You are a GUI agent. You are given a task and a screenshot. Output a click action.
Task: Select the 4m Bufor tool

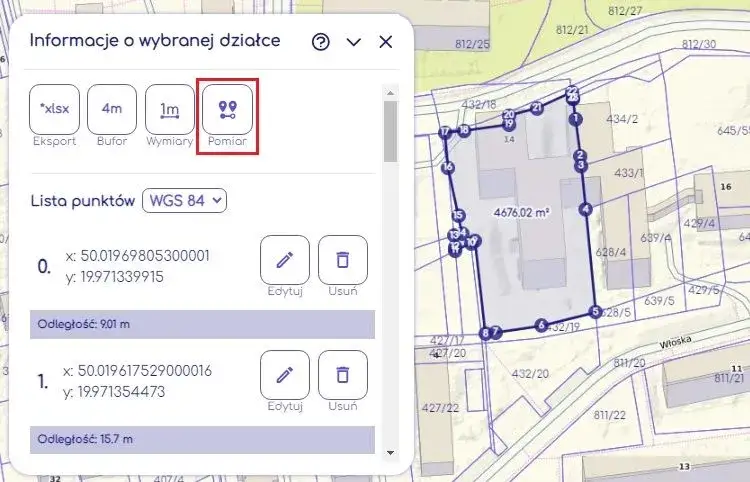[x=112, y=109]
